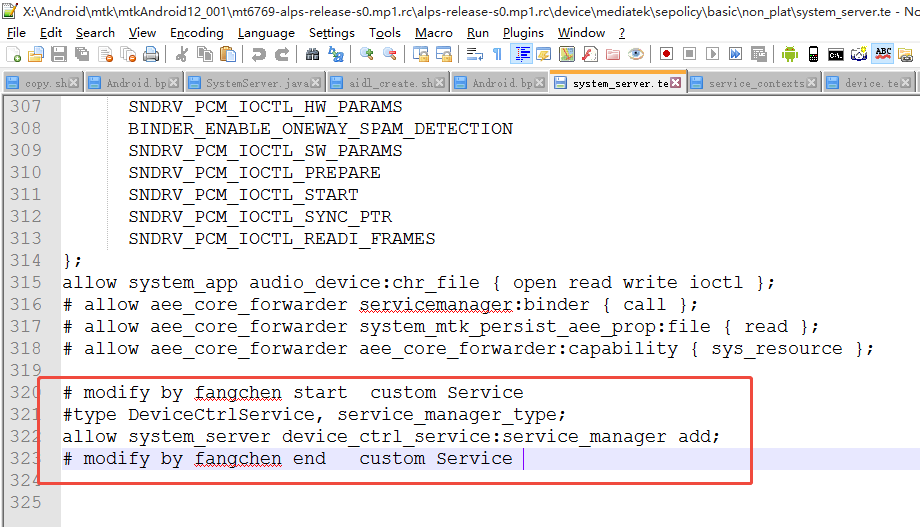Close the current document via the toolbar Close icon
Screen dimensions: 920x527
click(x=105, y=55)
